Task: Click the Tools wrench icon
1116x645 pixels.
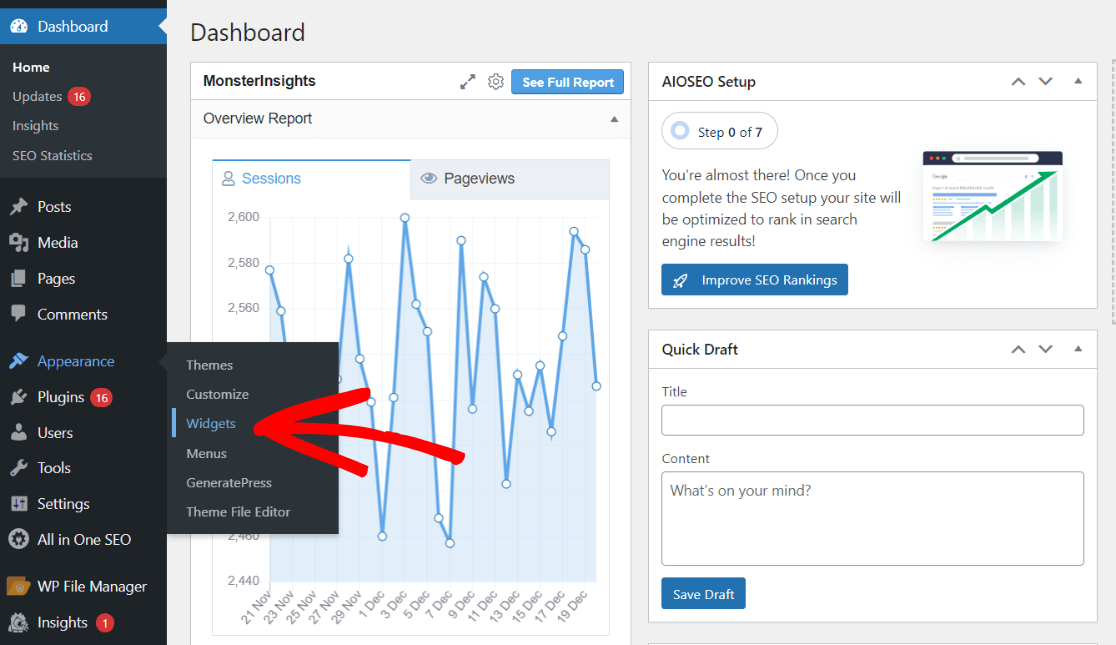Action: pyautogui.click(x=21, y=467)
